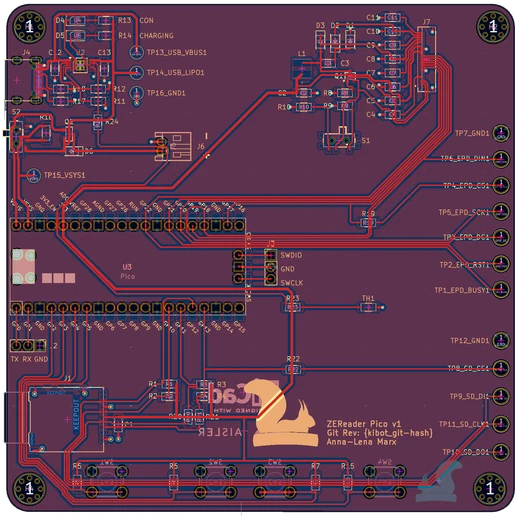Click the L1 inductor footprint
The height and width of the screenshot is (516, 520).
(x=301, y=68)
